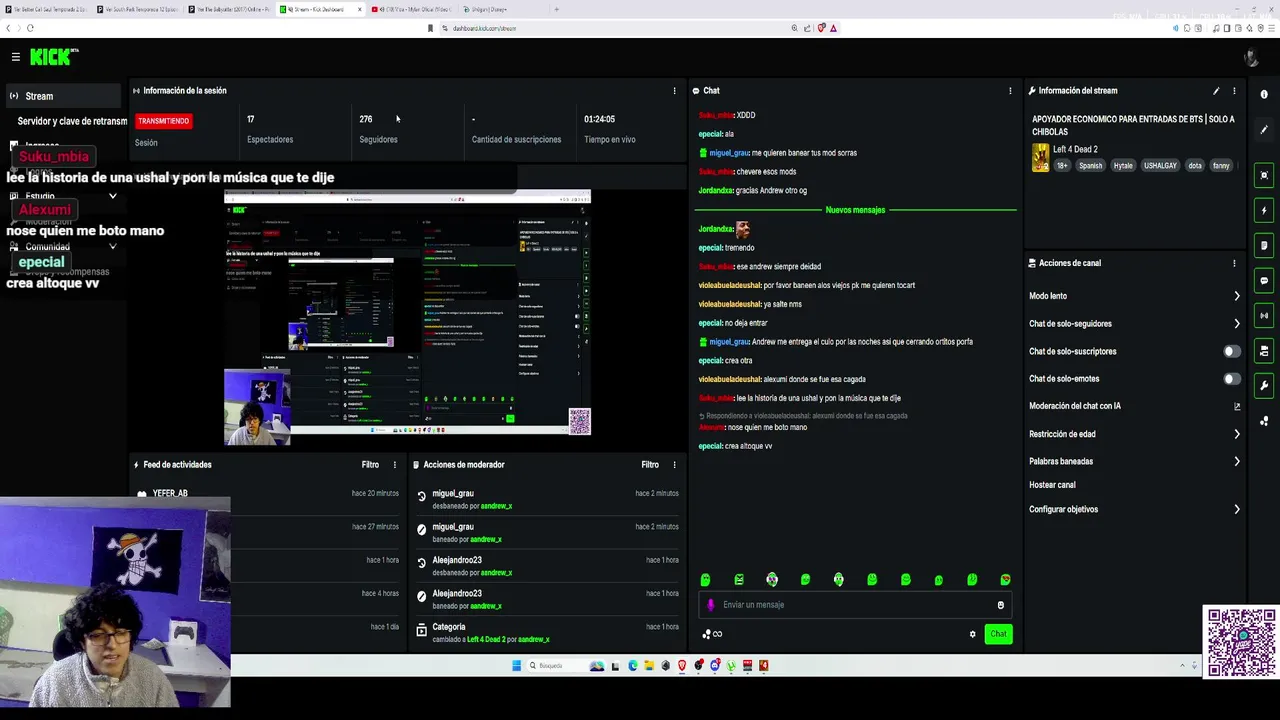This screenshot has height=720, width=1280.
Task: Click the Brave shields icon in the address bar
Action: pyautogui.click(x=821, y=28)
